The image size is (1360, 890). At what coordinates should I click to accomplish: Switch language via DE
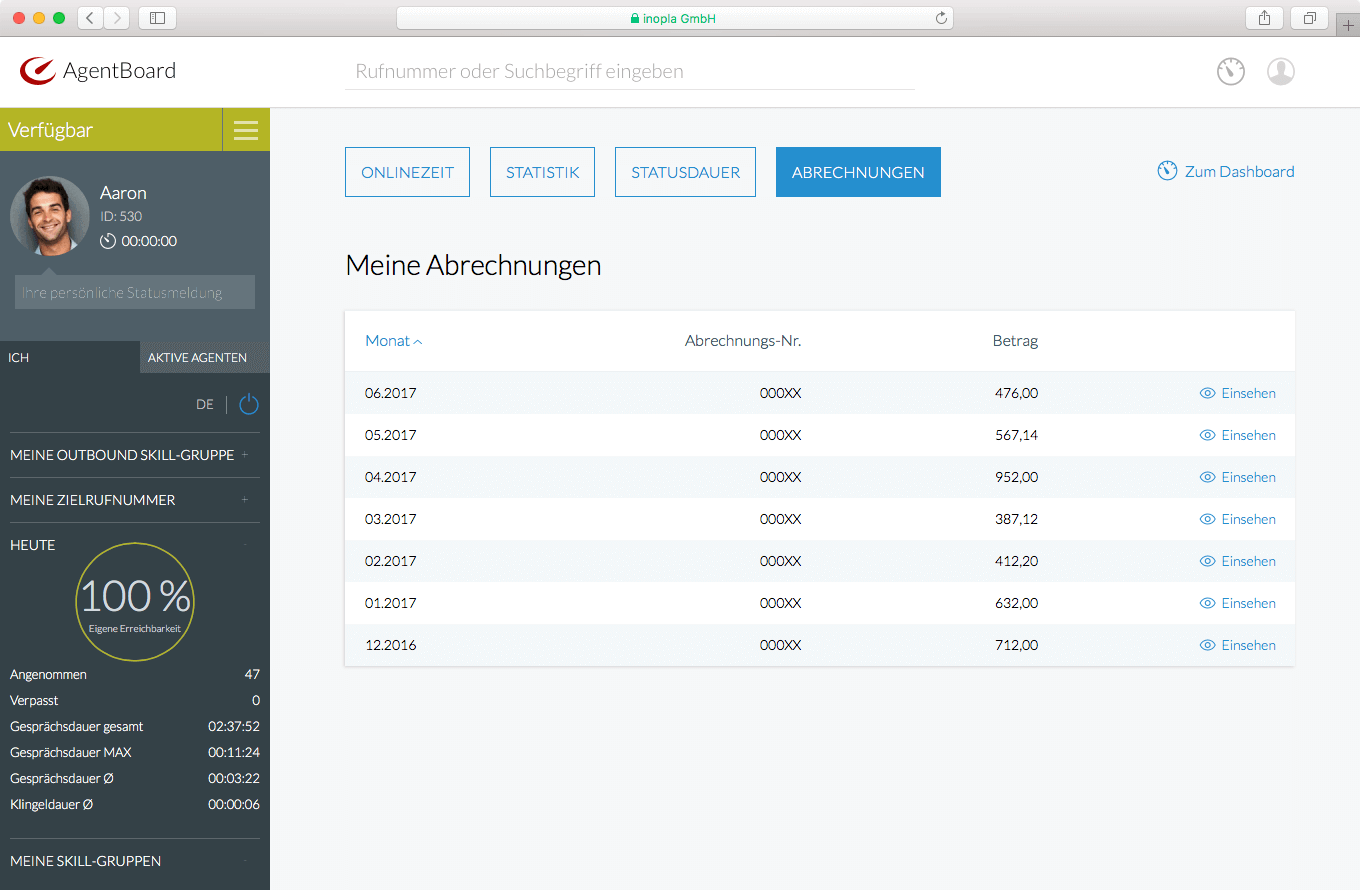(x=205, y=404)
